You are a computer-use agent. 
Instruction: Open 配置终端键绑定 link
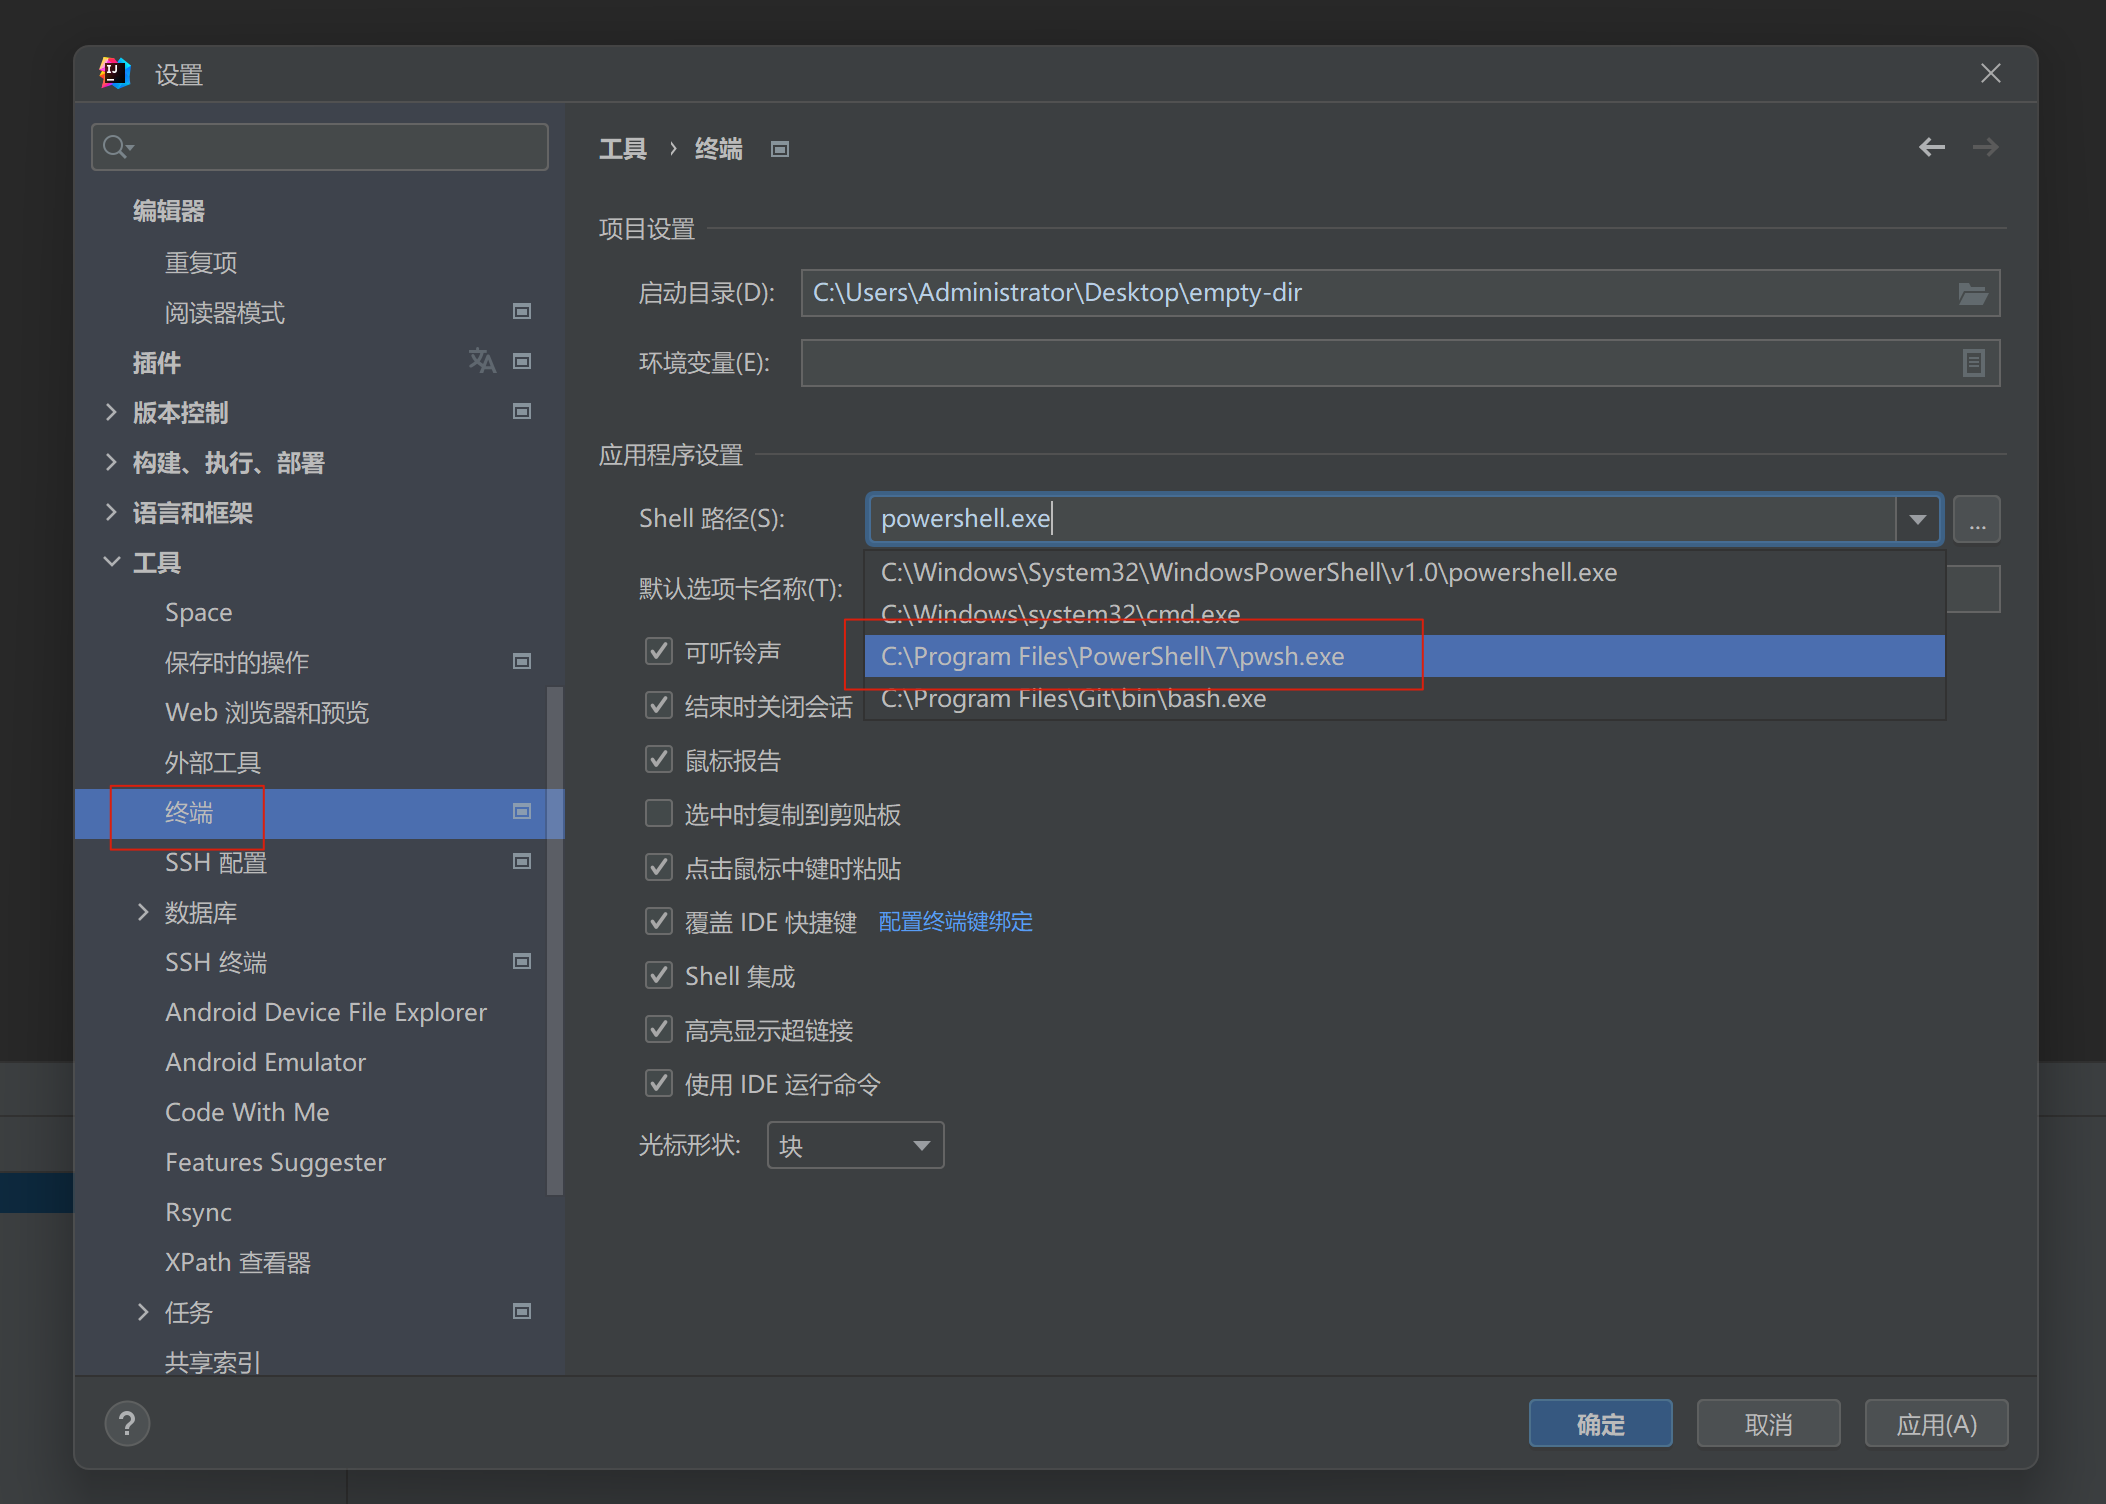tap(955, 921)
